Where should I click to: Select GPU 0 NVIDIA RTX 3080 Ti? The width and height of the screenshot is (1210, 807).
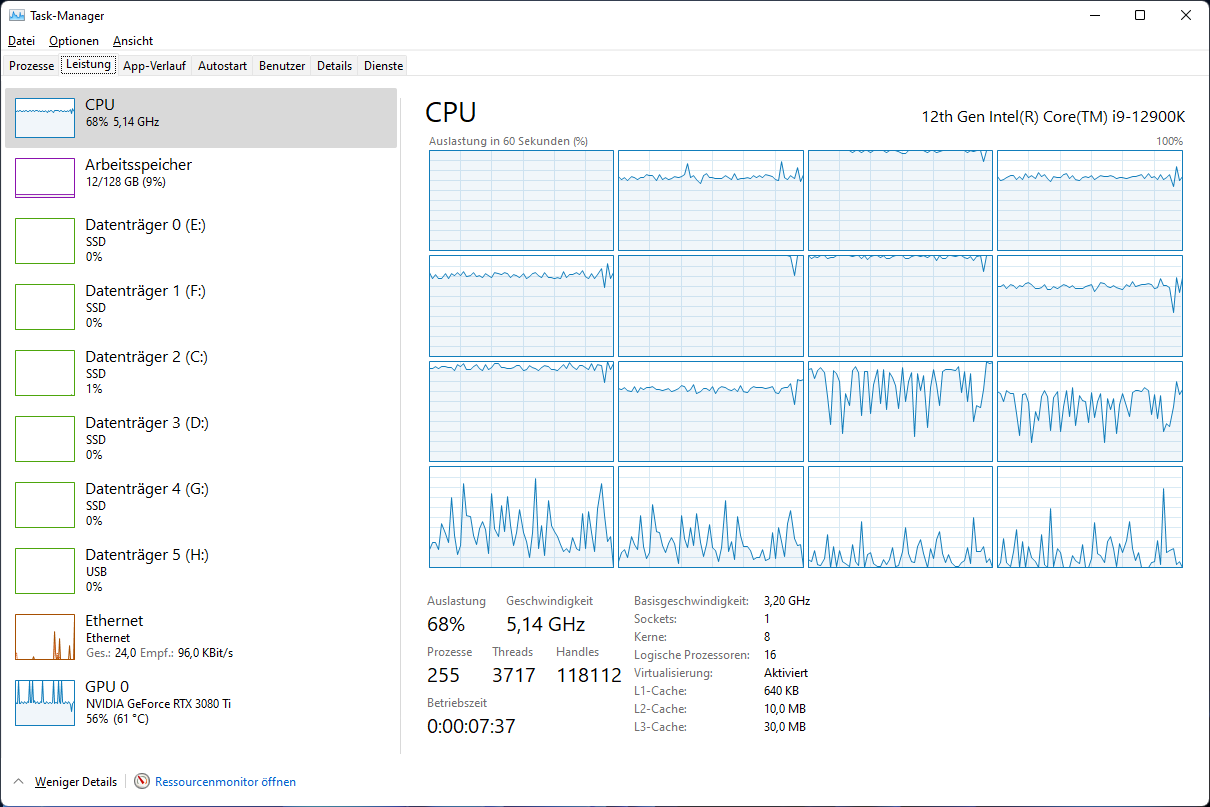(x=150, y=702)
